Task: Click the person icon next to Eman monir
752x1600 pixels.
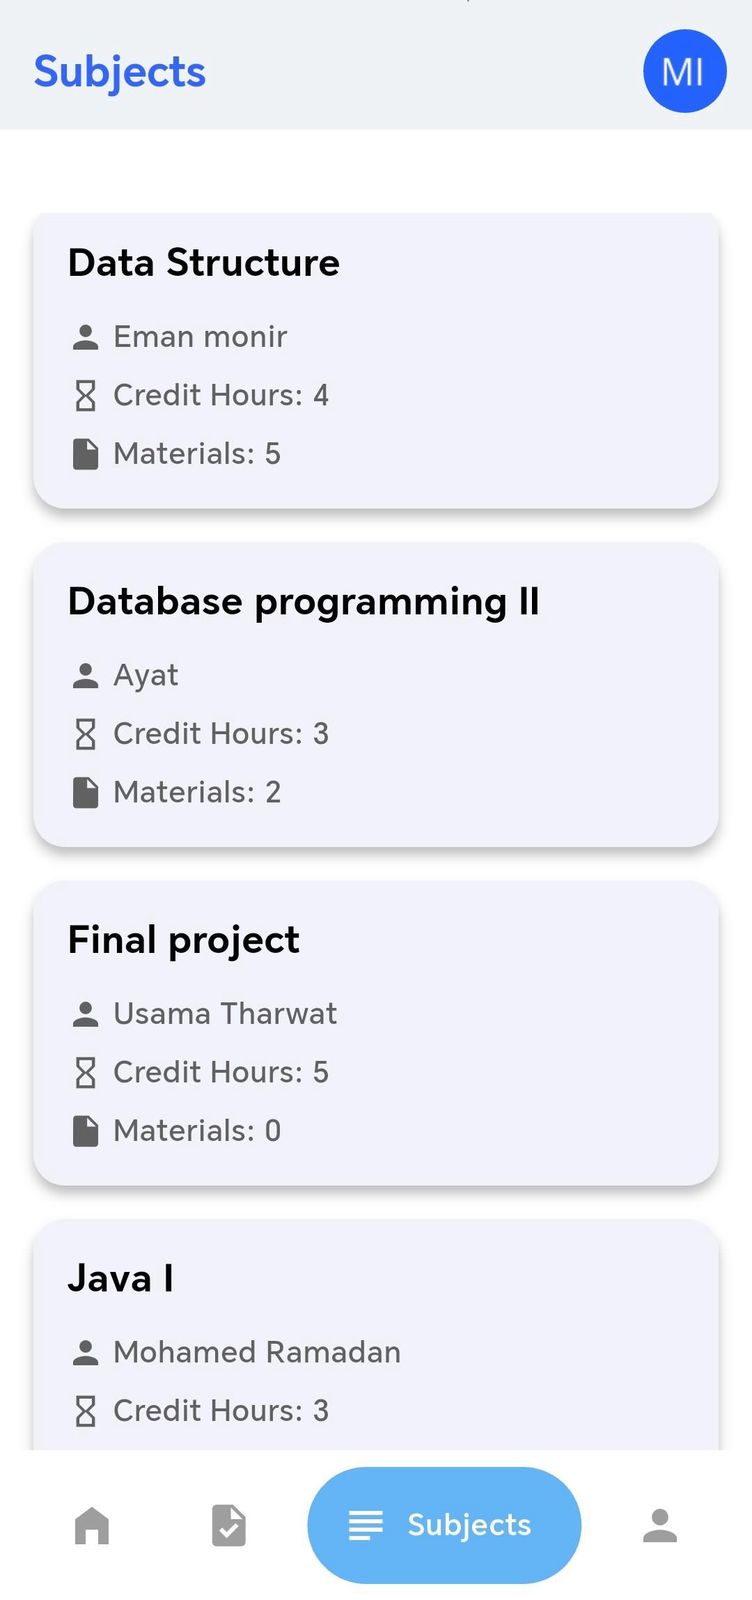Action: coord(86,337)
